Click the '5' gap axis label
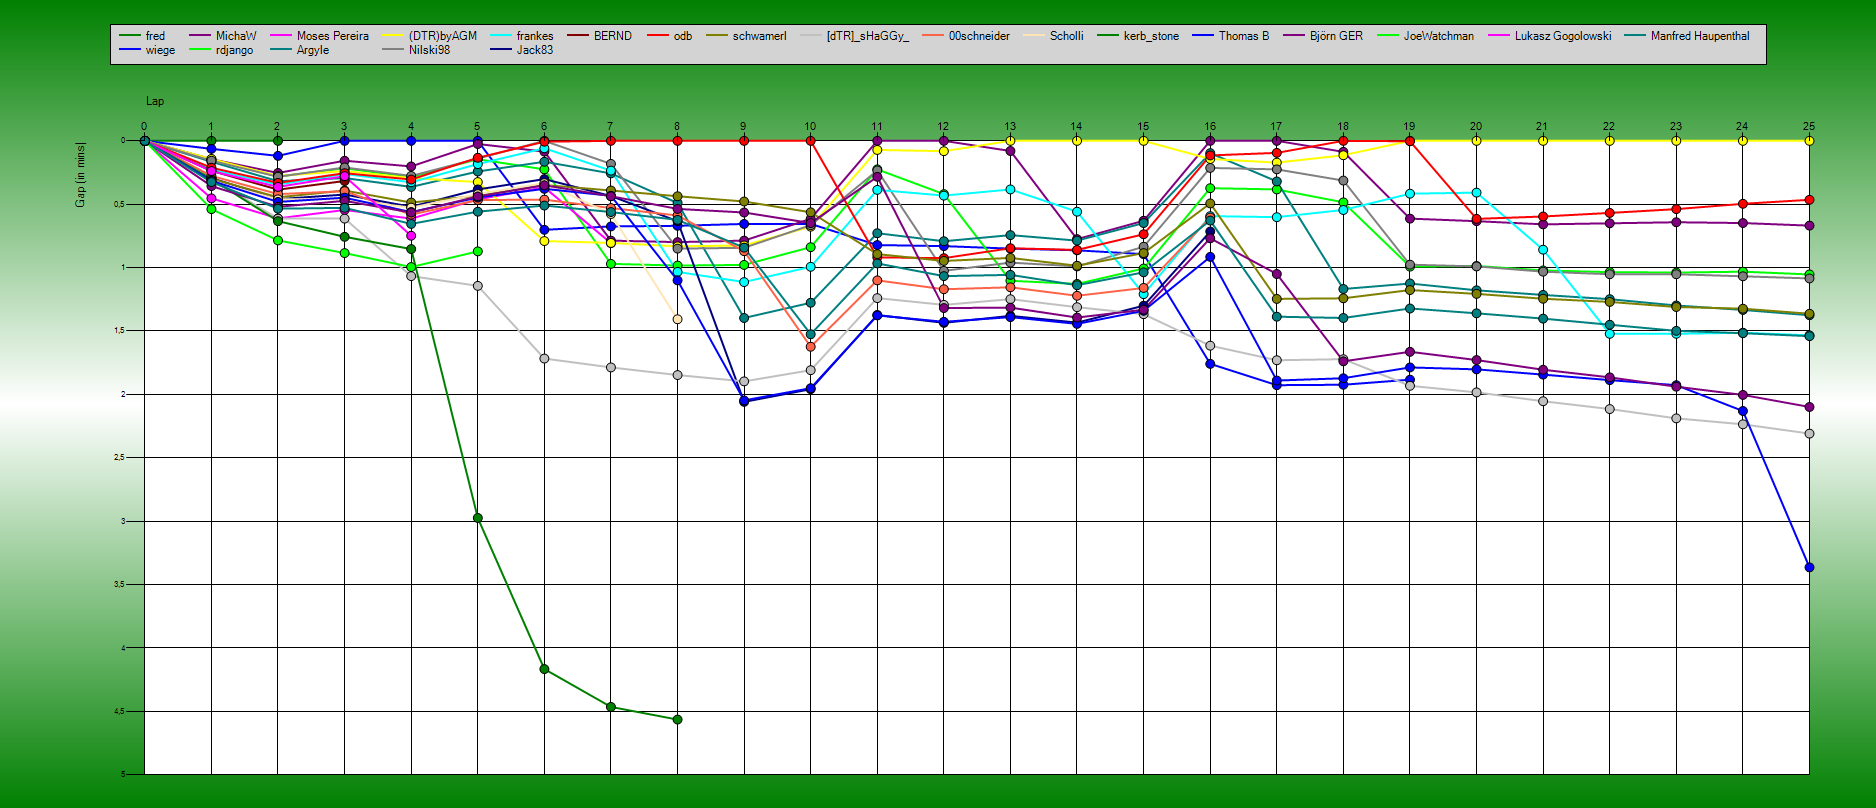The image size is (1876, 808). click(123, 774)
